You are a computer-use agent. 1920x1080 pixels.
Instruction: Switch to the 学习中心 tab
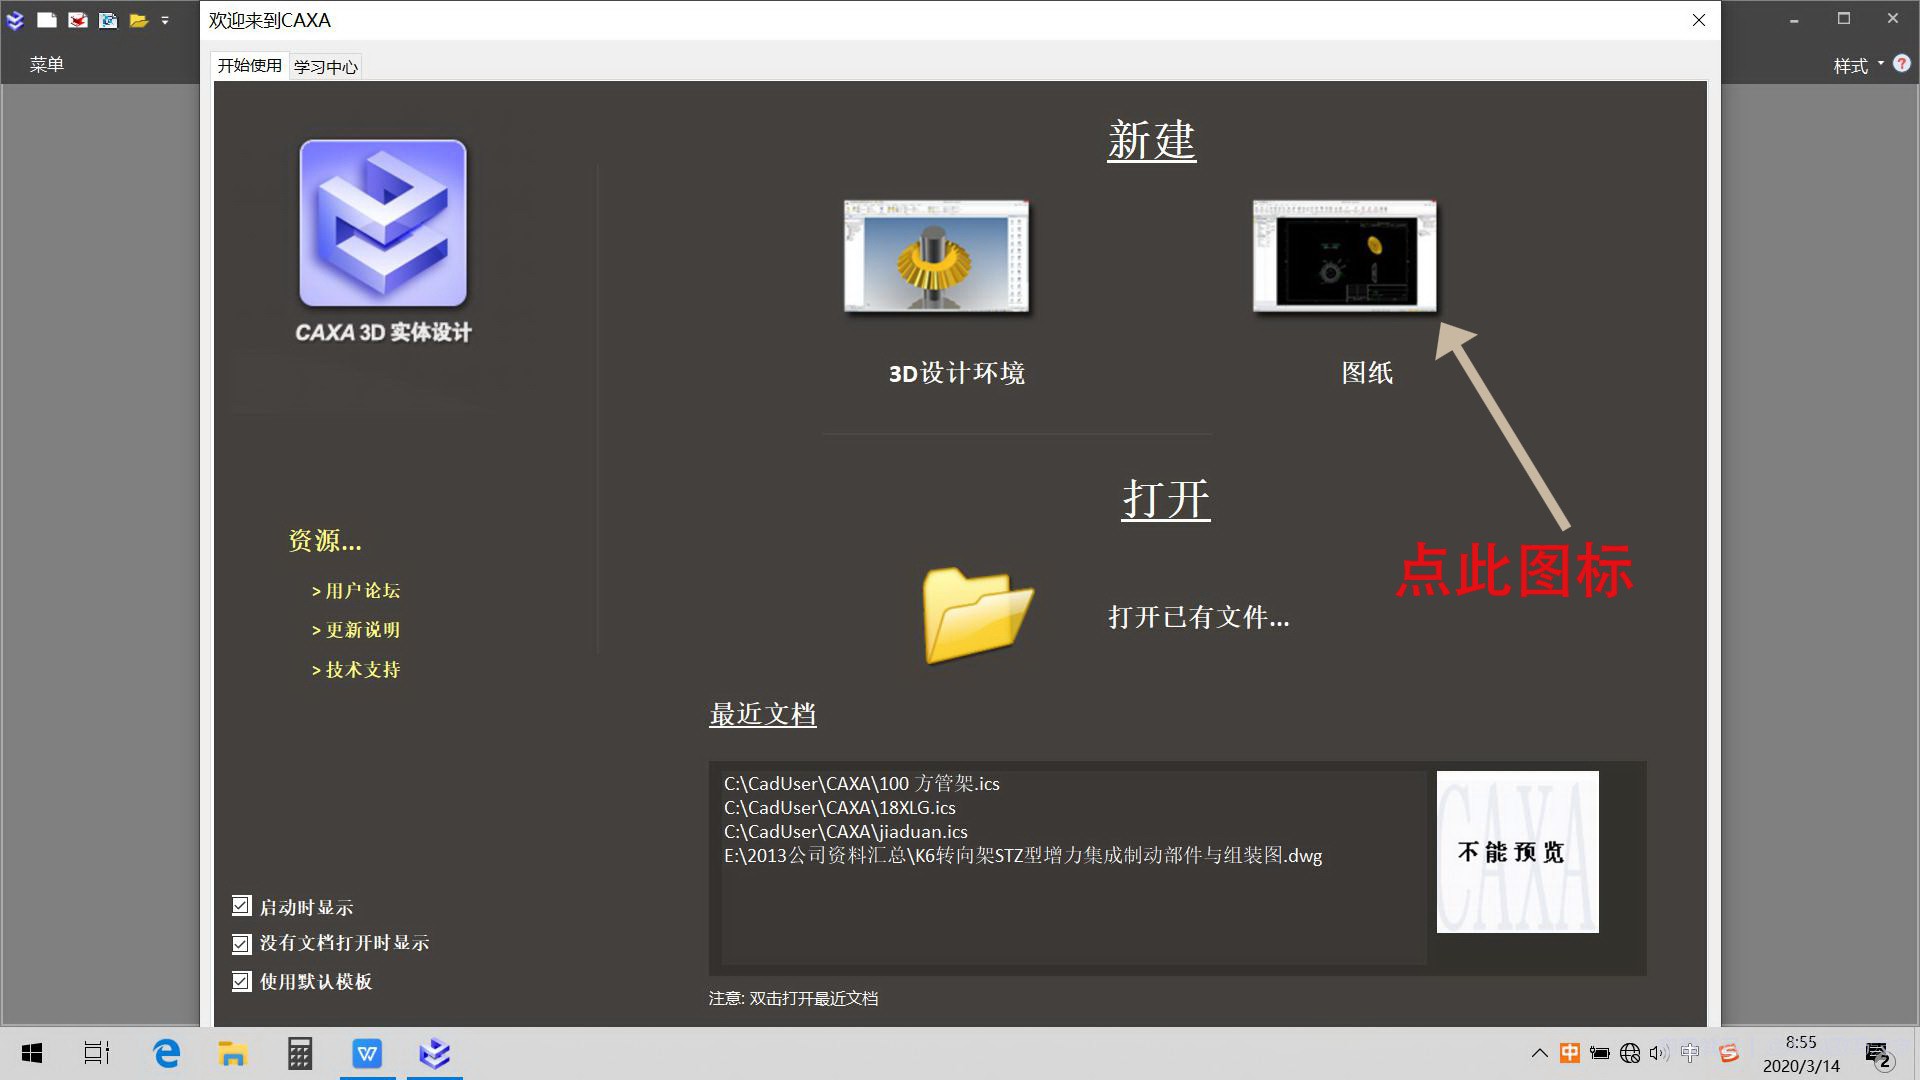click(x=325, y=67)
